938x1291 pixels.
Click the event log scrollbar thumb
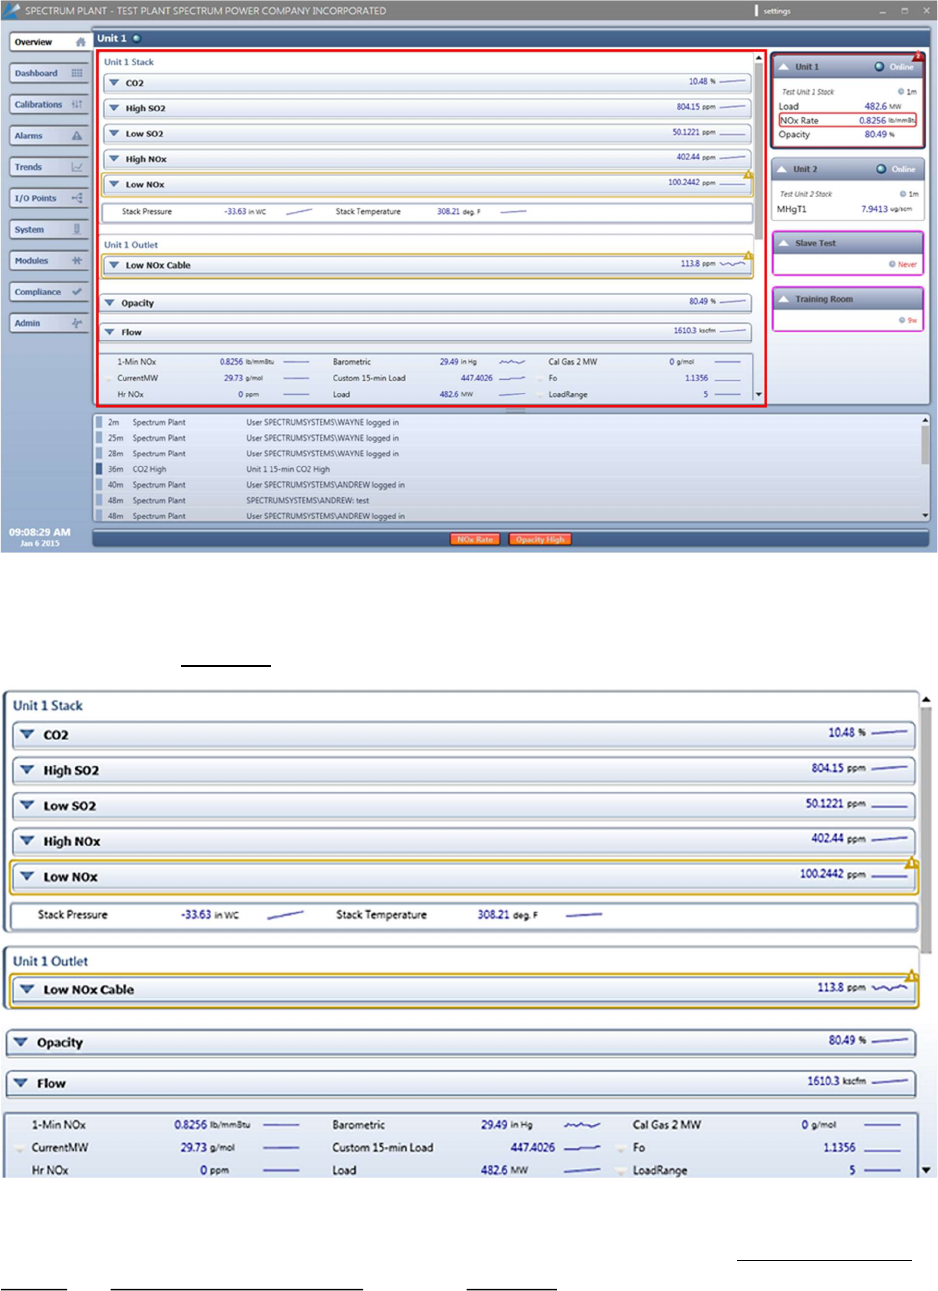pyautogui.click(x=926, y=445)
